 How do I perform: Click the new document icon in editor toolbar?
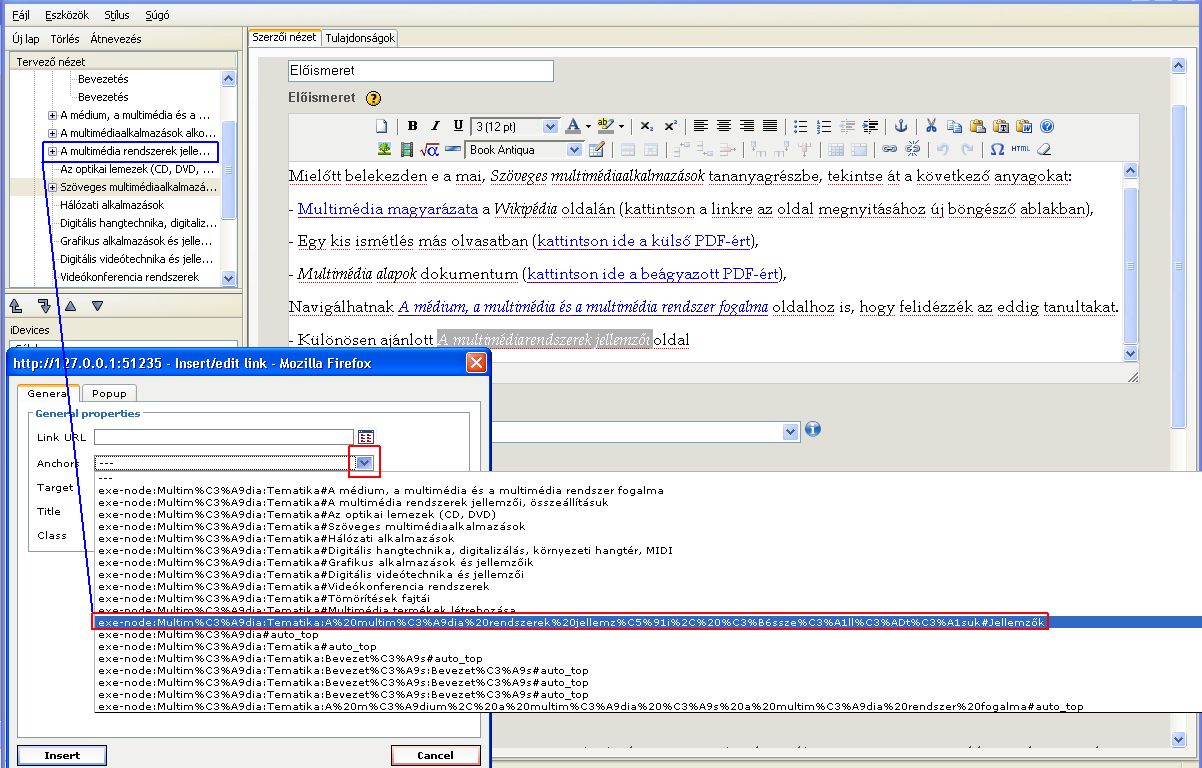381,127
